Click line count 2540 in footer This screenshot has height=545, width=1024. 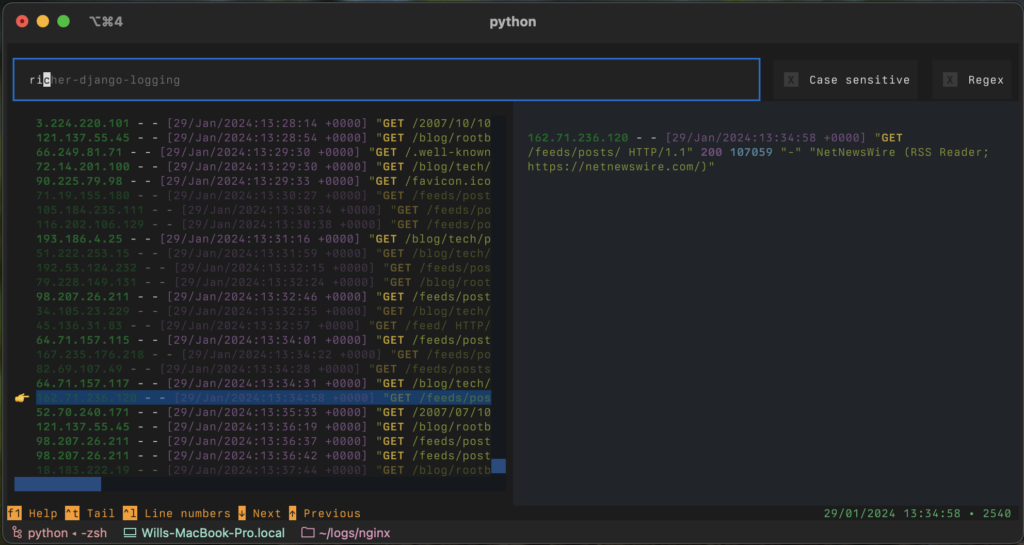pos(997,513)
